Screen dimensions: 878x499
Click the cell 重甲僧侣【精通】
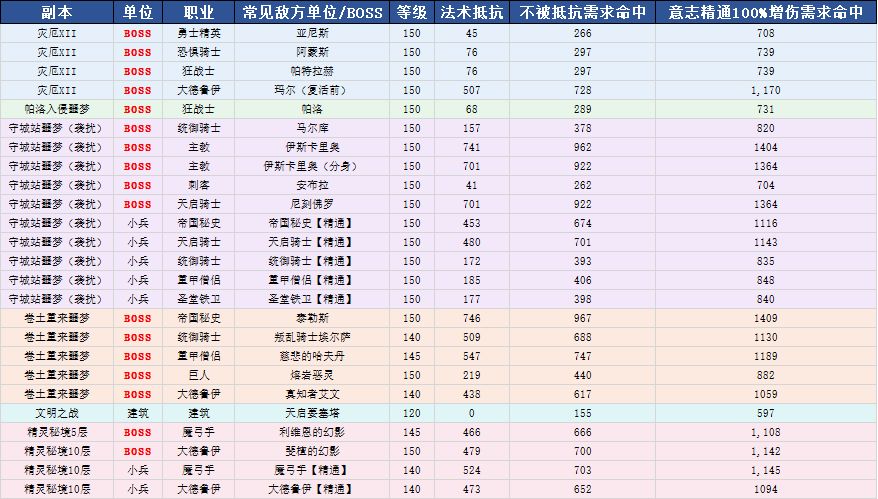[312, 281]
